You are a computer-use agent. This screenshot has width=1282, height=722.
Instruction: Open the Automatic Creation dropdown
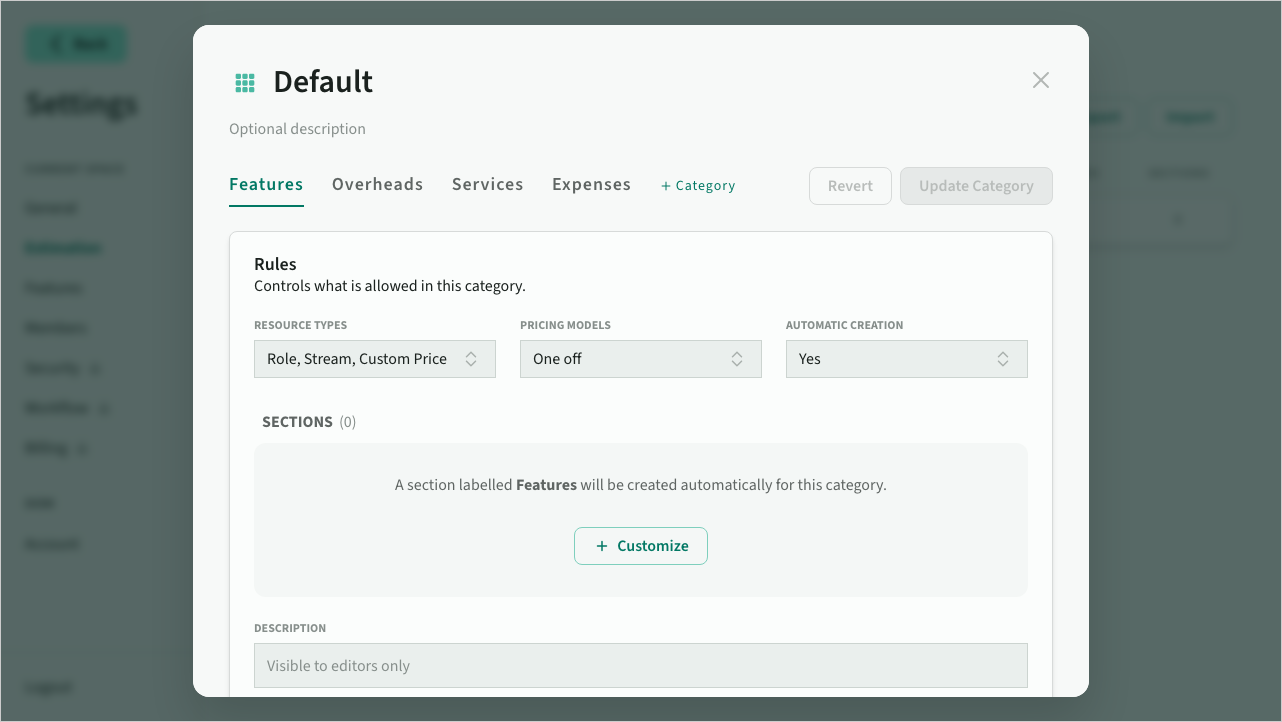[906, 359]
